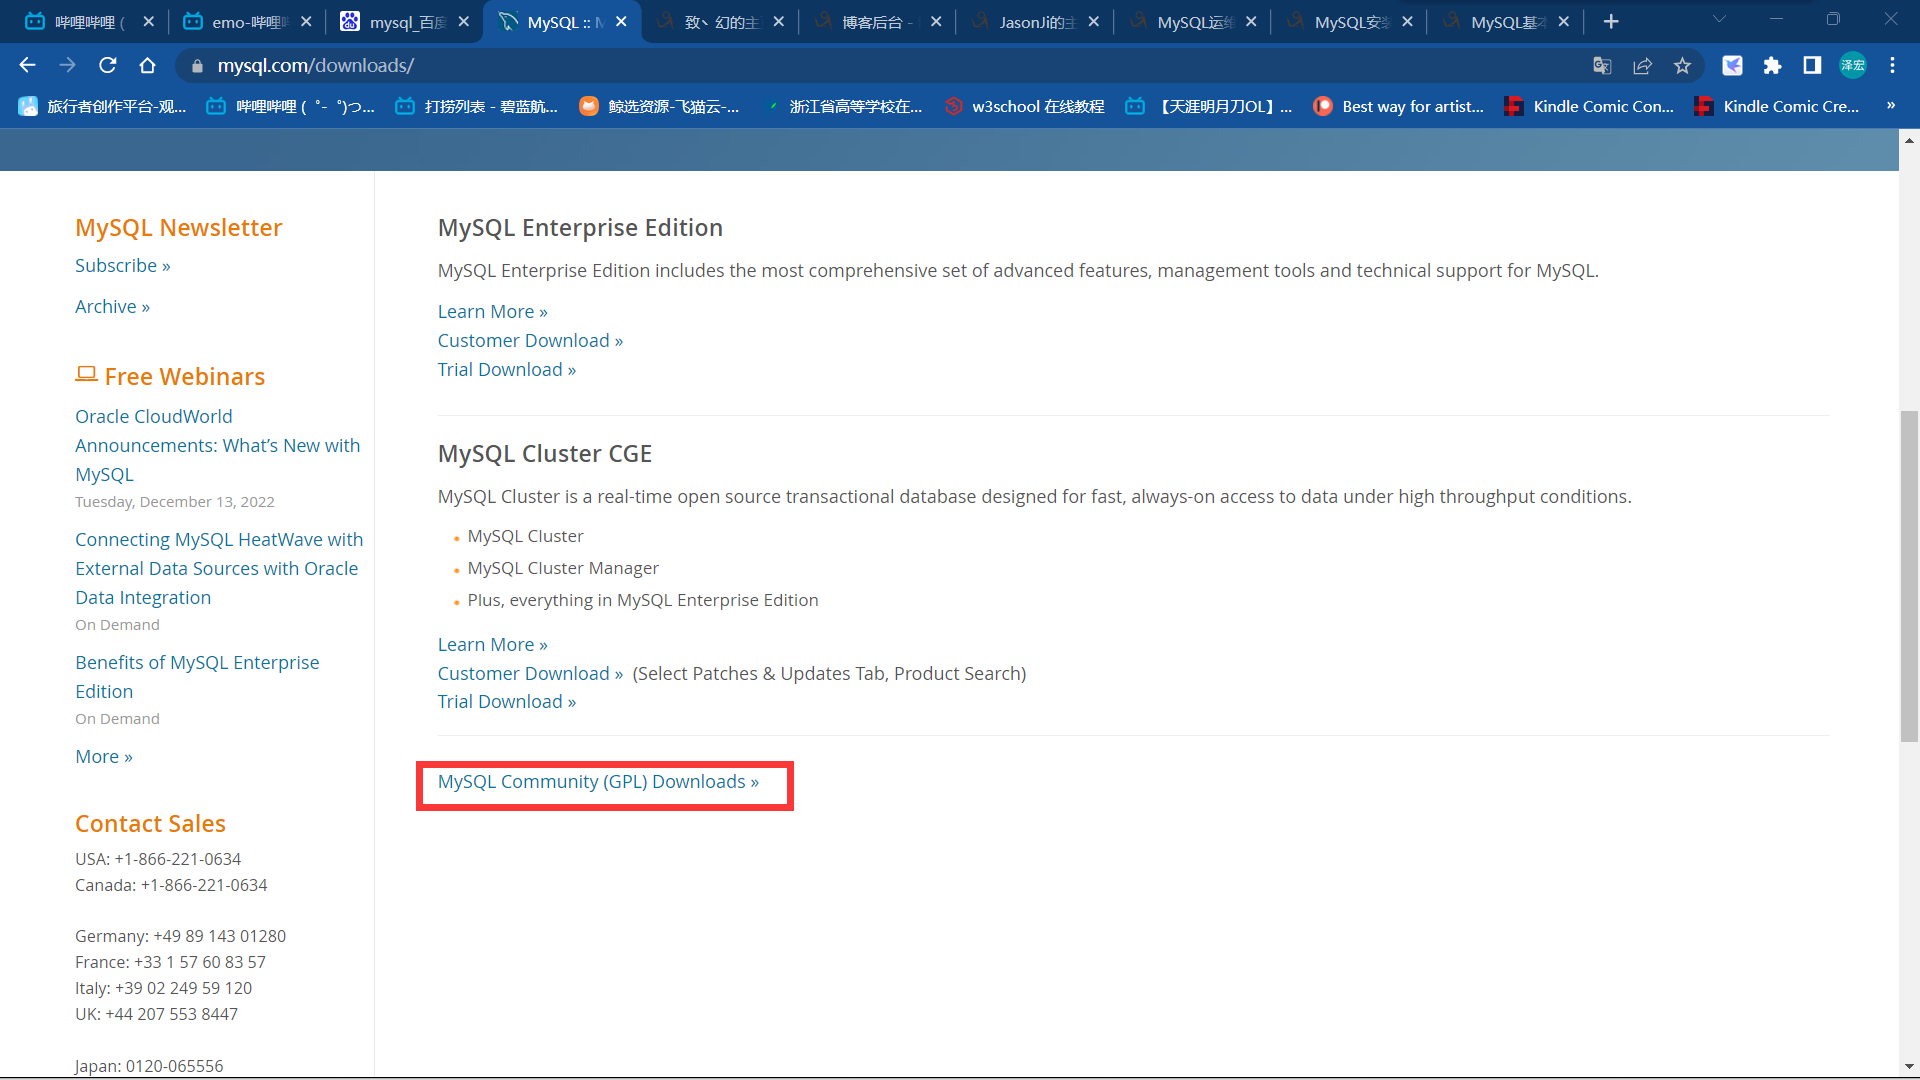Click Enterprise Edition Customer Download

[x=530, y=340]
